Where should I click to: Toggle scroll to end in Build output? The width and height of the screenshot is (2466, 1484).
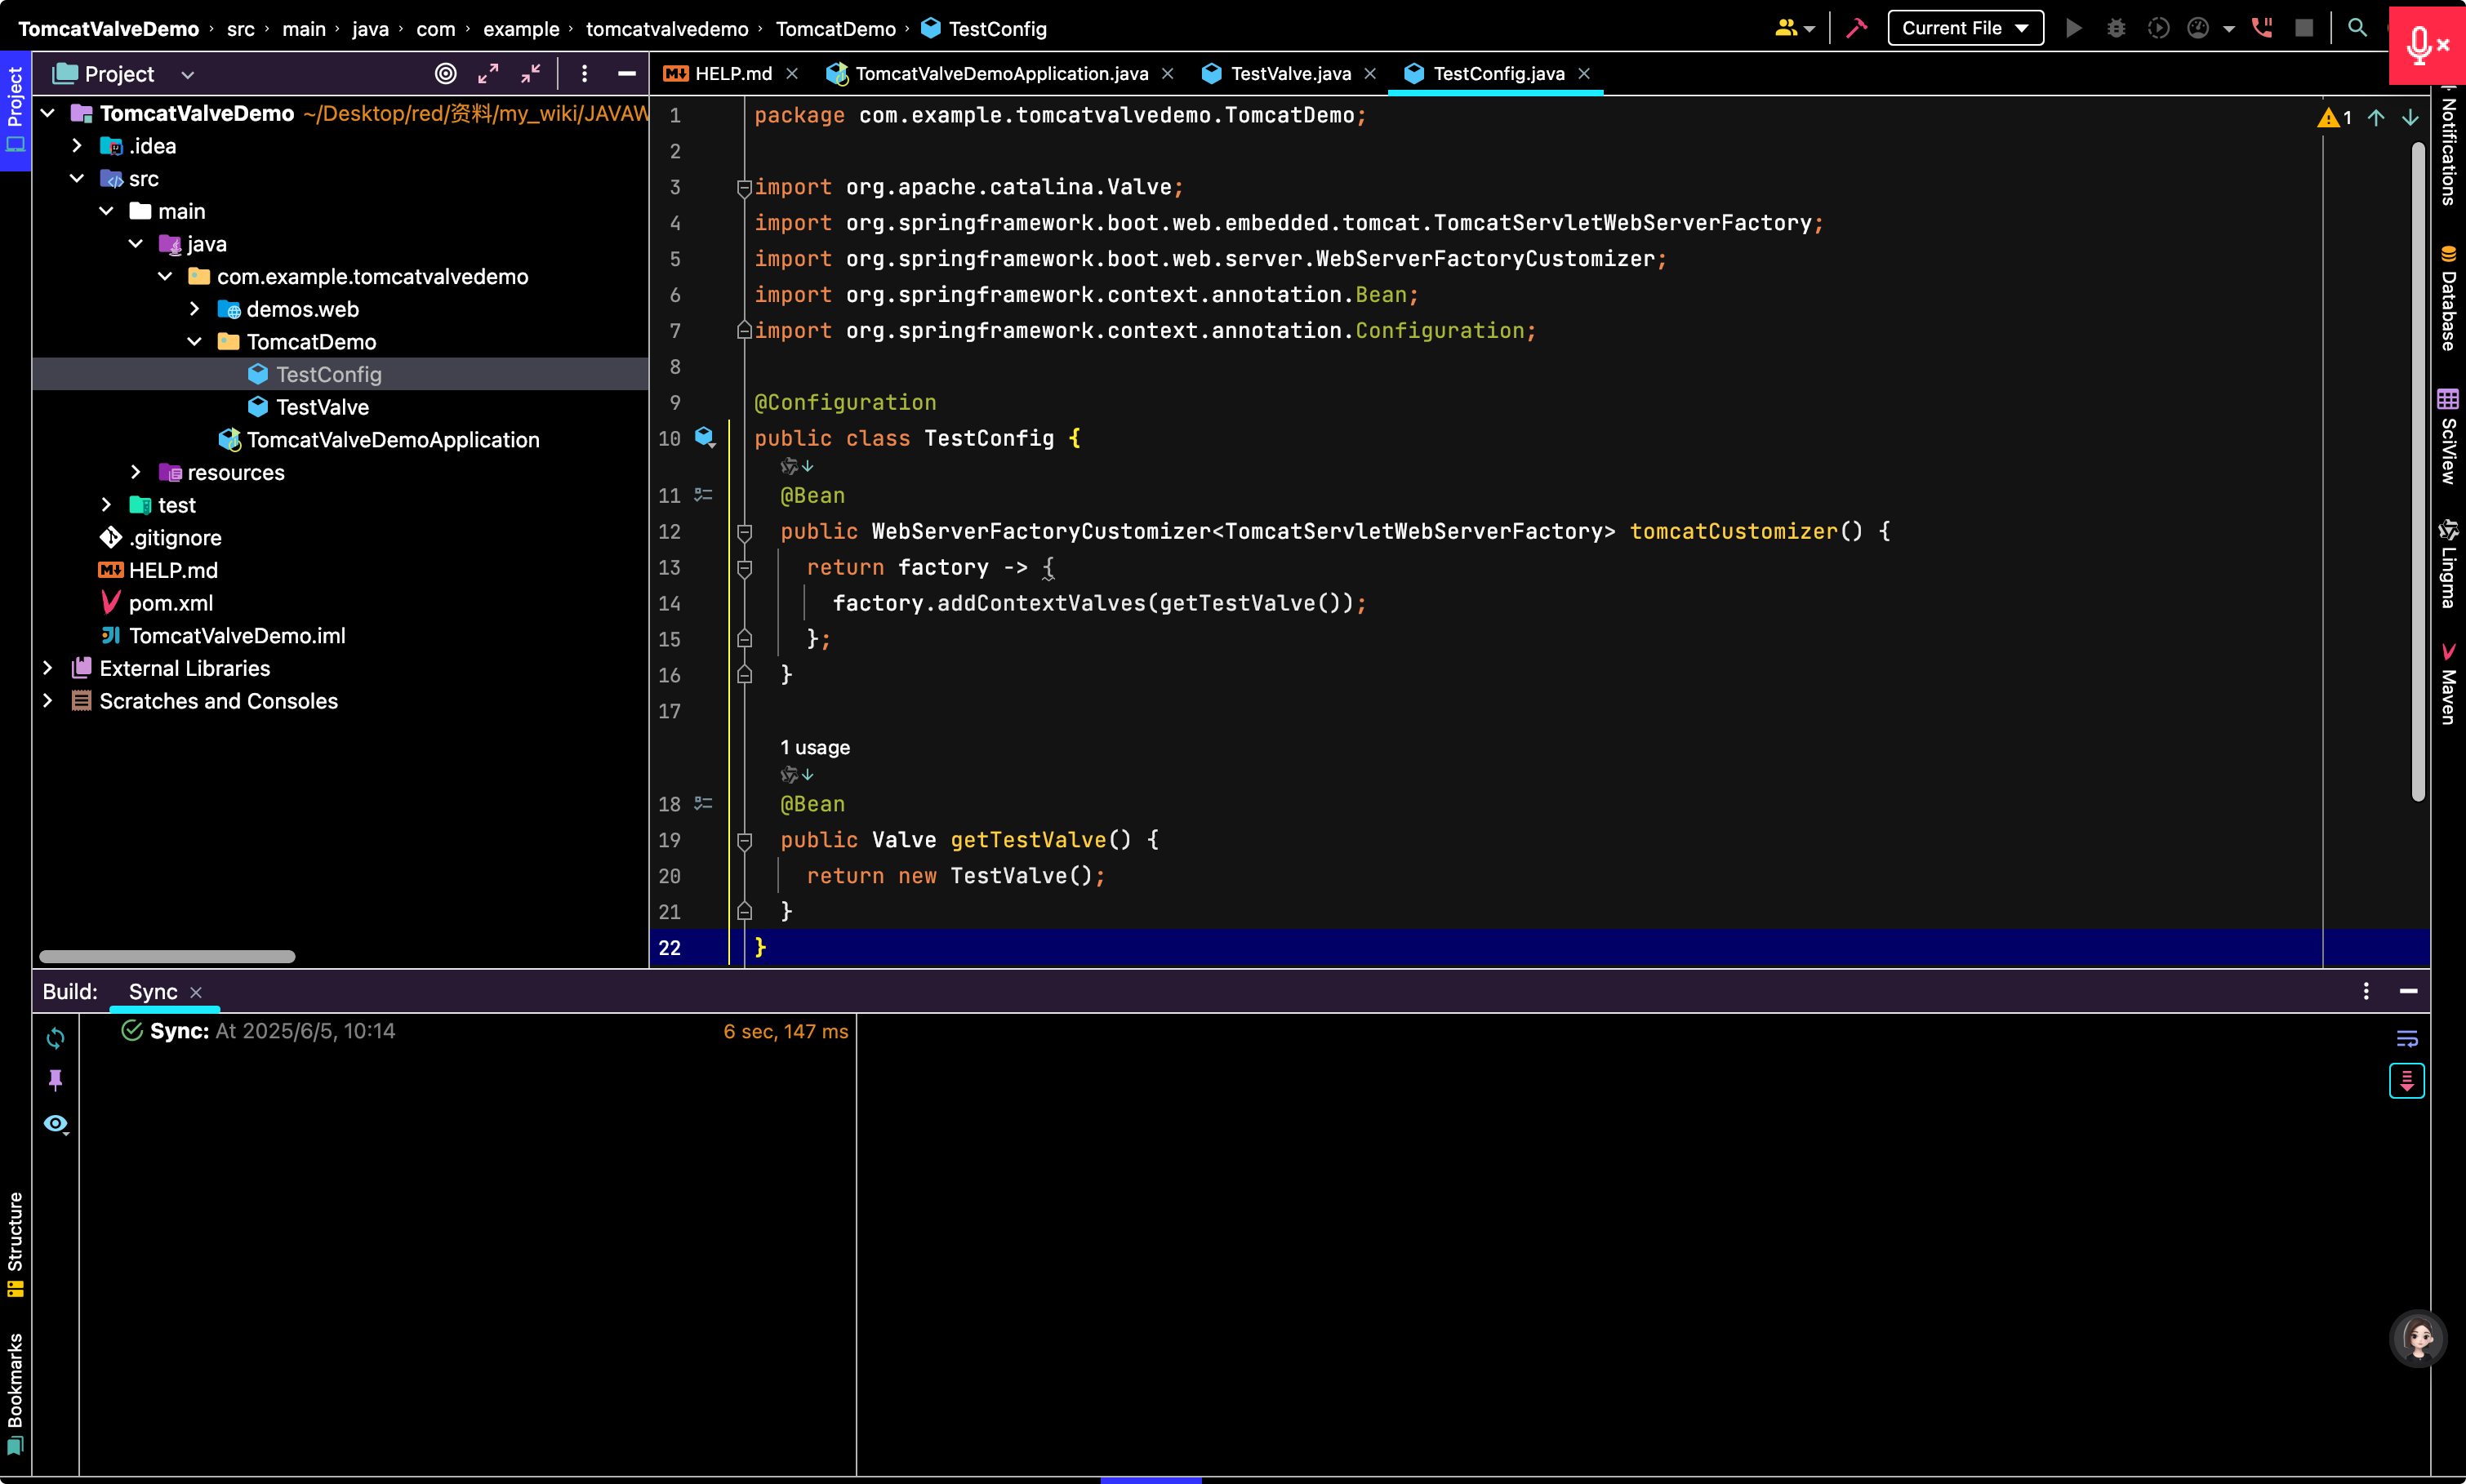(2406, 1081)
